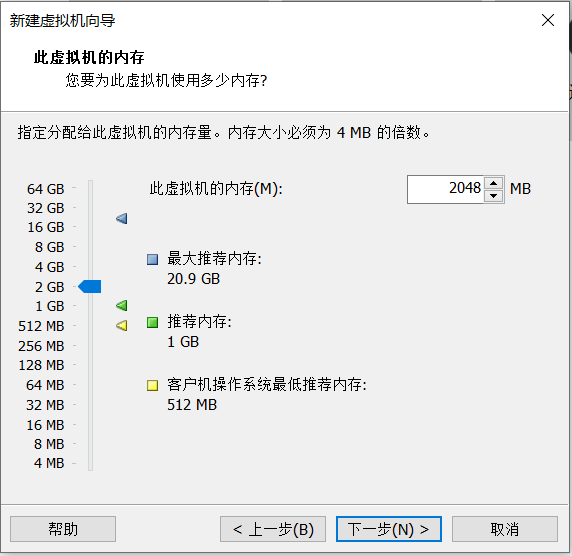Click the 8 GB scale label
This screenshot has height=556, width=572.
(50, 247)
